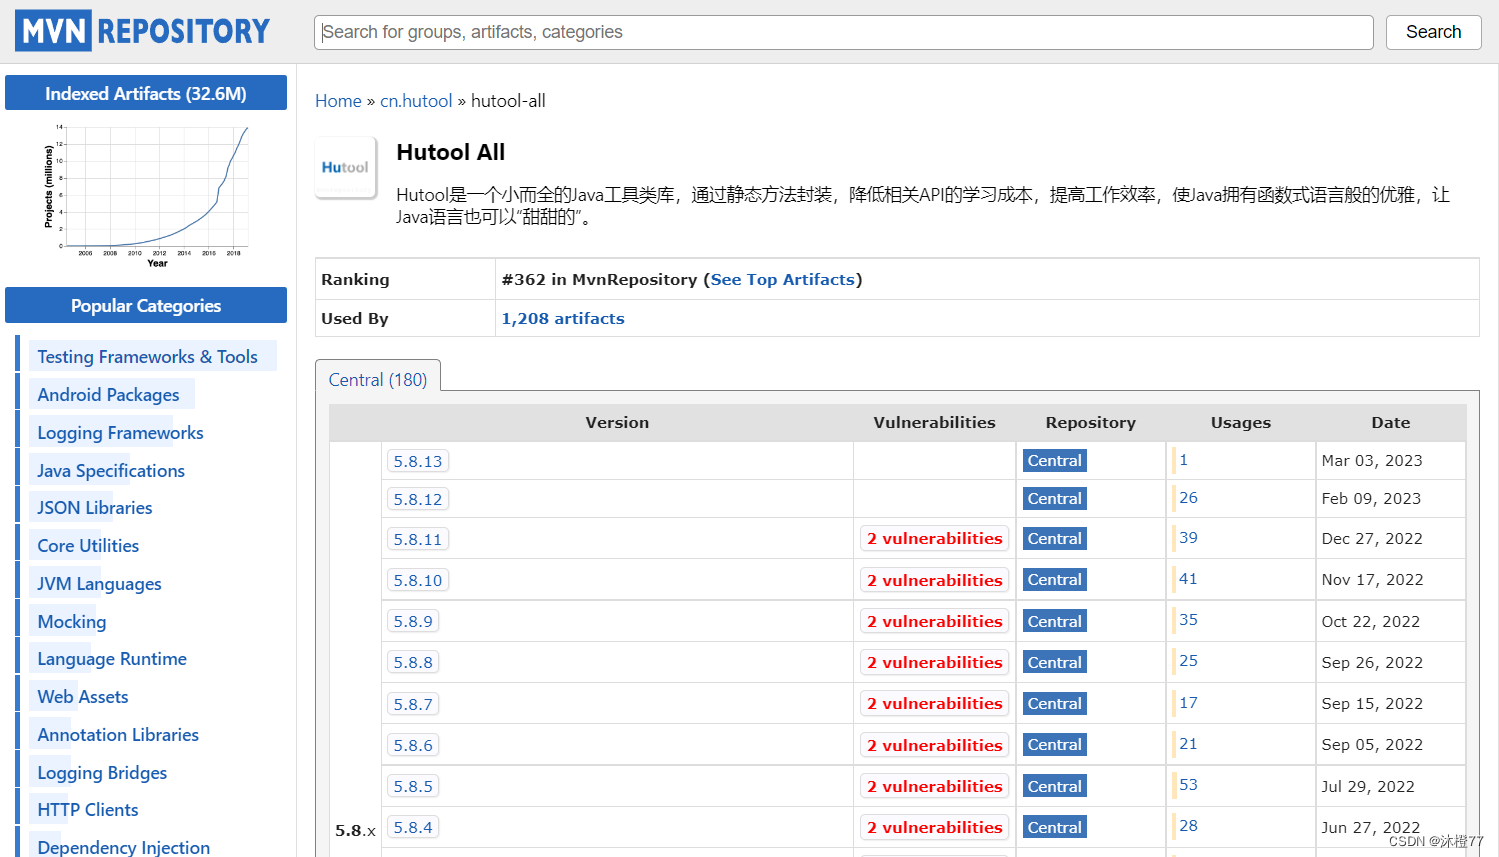Open version 5.8.5
Image resolution: width=1499 pixels, height=857 pixels.
point(413,786)
